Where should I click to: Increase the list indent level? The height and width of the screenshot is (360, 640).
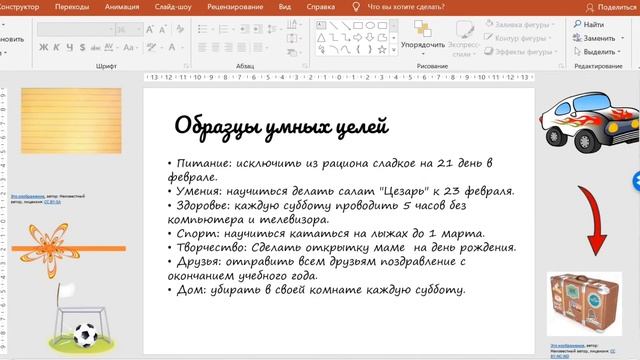(258, 29)
